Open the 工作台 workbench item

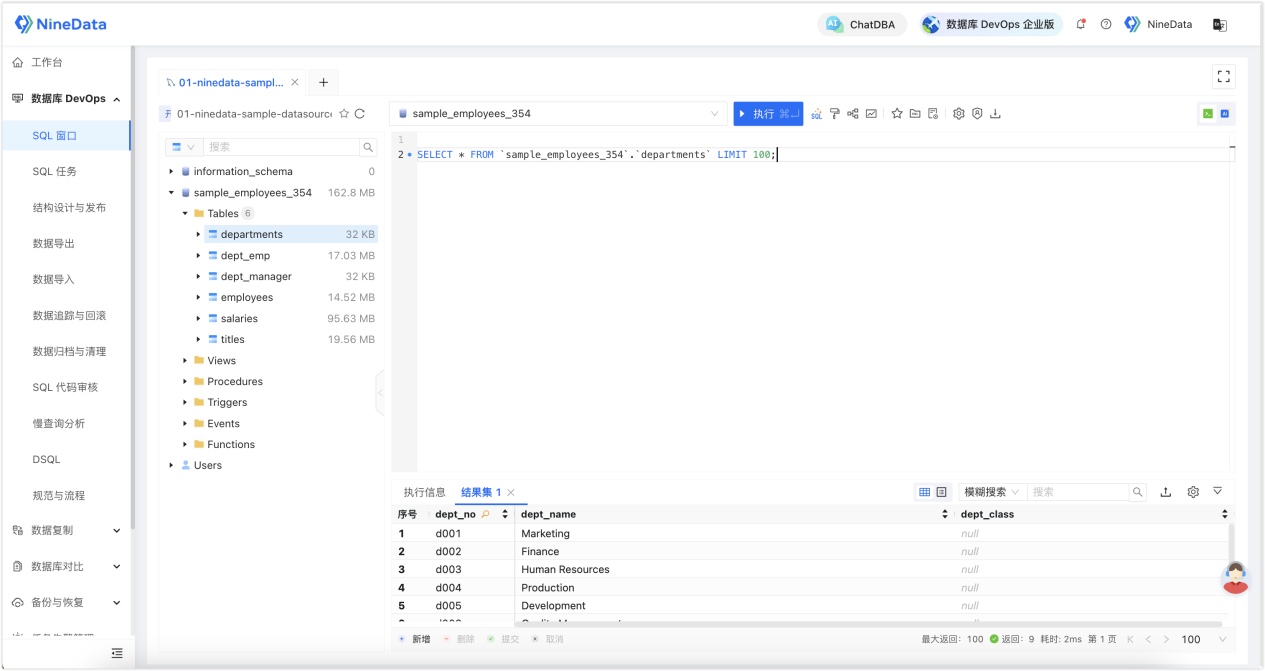pos(47,63)
